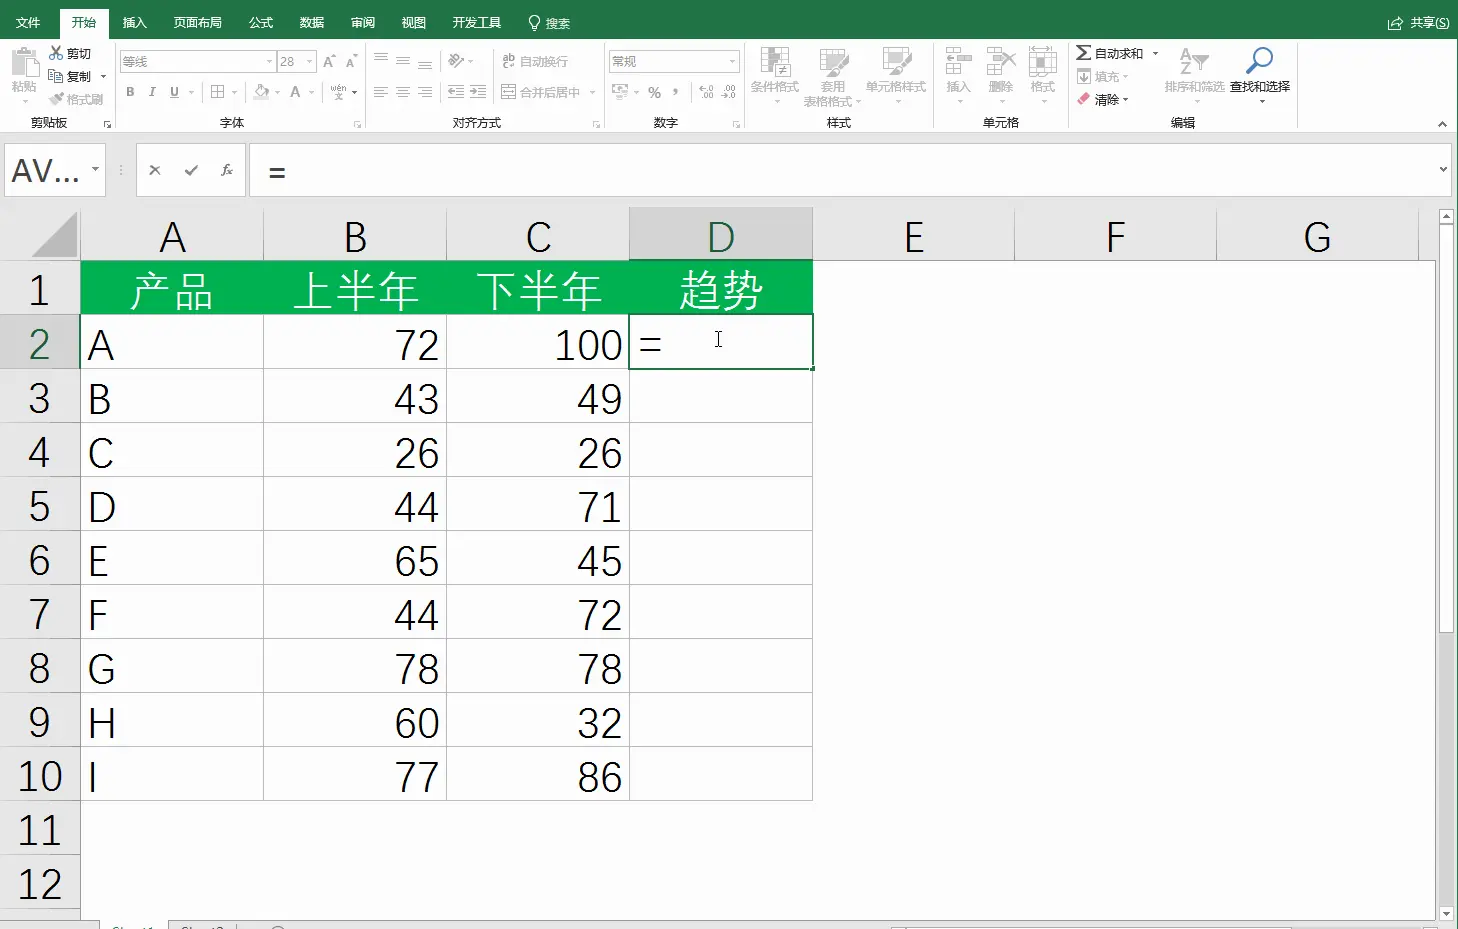Toggle Italic formatting
1458x929 pixels.
point(152,92)
